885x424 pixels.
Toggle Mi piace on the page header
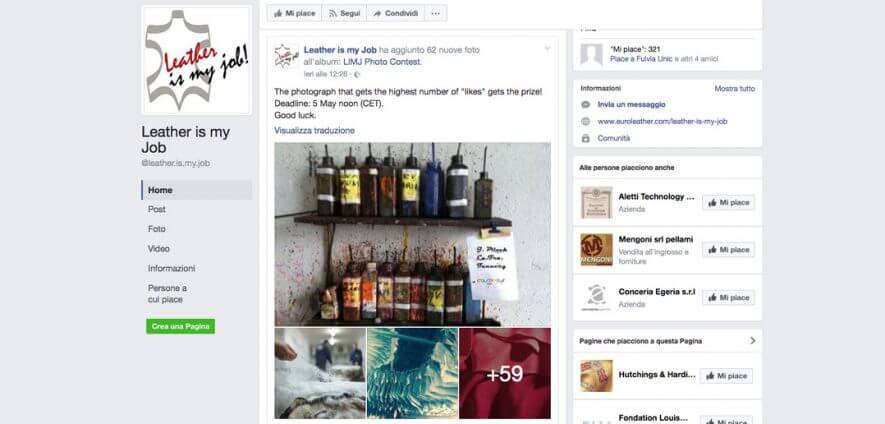[294, 14]
